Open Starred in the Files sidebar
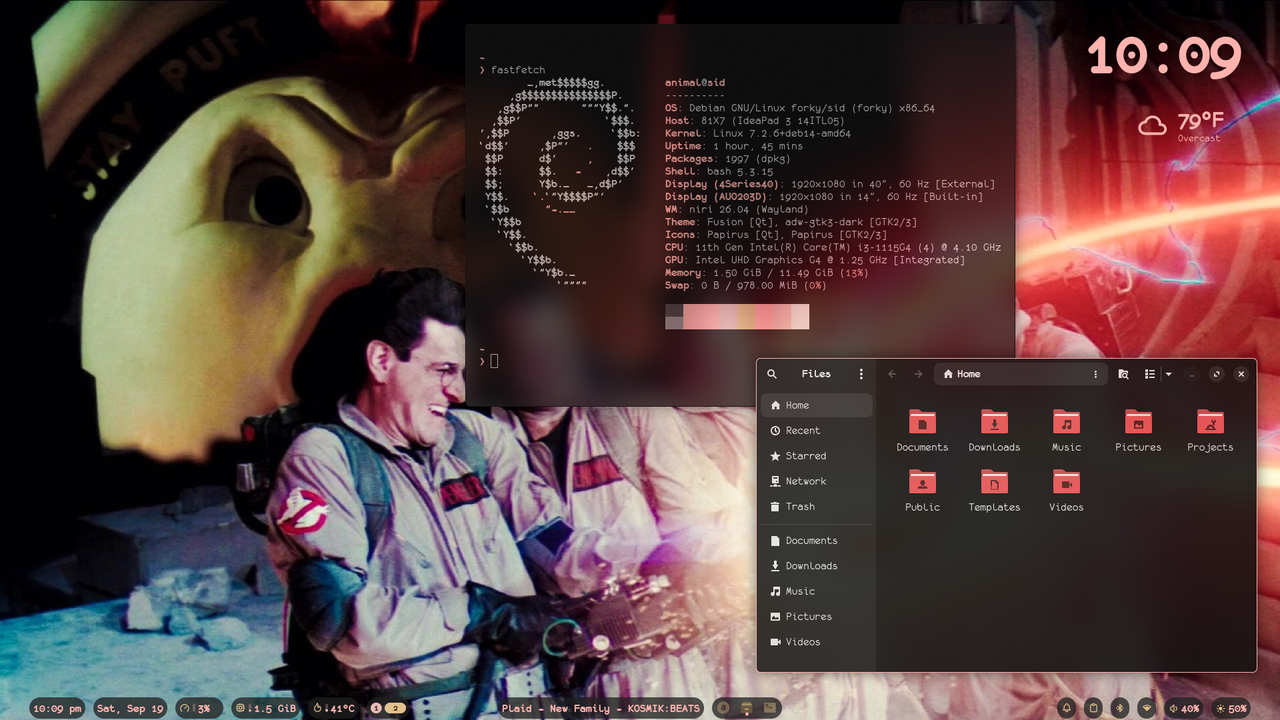Viewport: 1280px width, 720px height. 816,456
